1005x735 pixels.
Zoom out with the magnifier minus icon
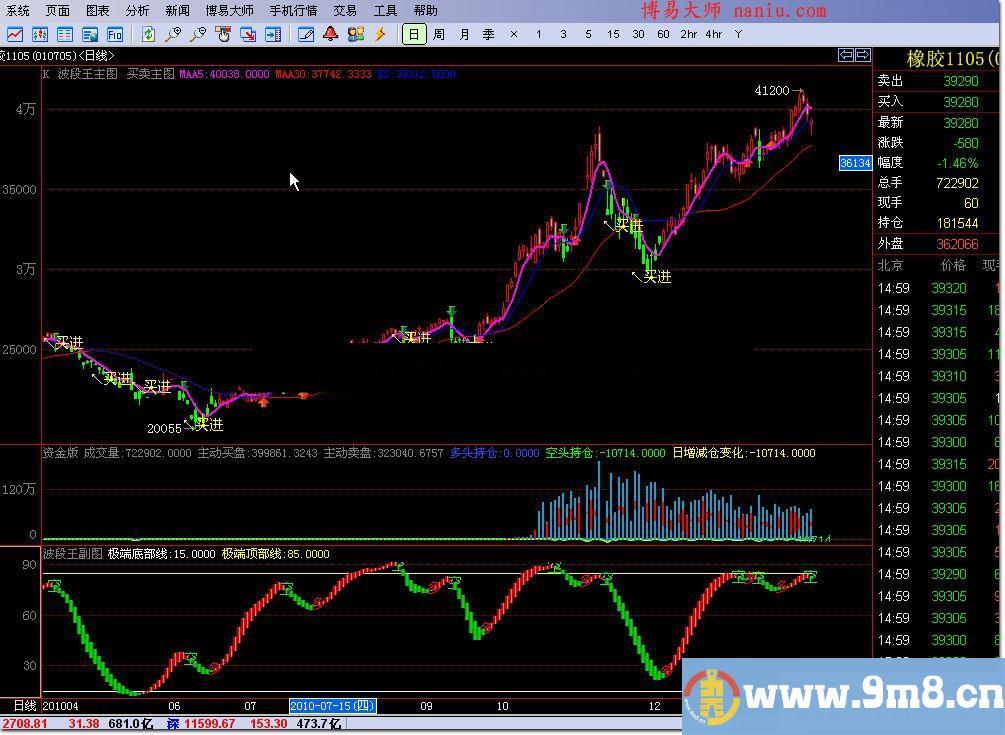pos(198,34)
